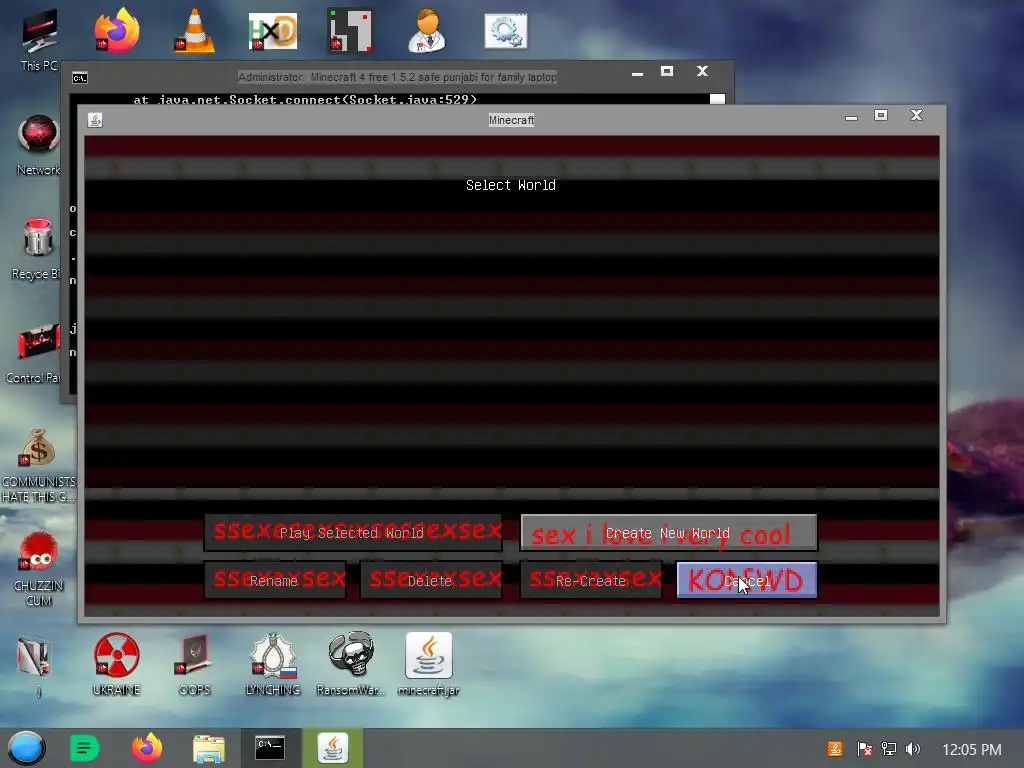
Task: Open the RansomWar skull icon
Action: (351, 663)
